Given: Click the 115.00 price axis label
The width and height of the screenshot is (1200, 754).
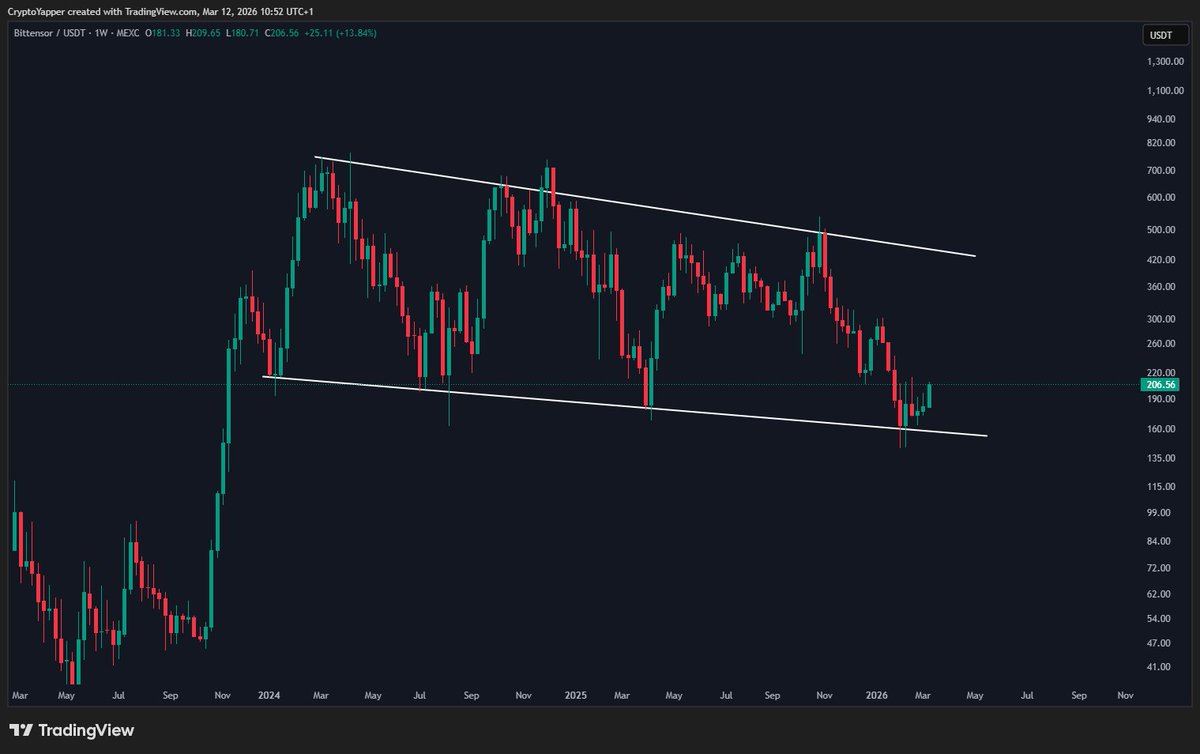Looking at the screenshot, I should (1161, 487).
